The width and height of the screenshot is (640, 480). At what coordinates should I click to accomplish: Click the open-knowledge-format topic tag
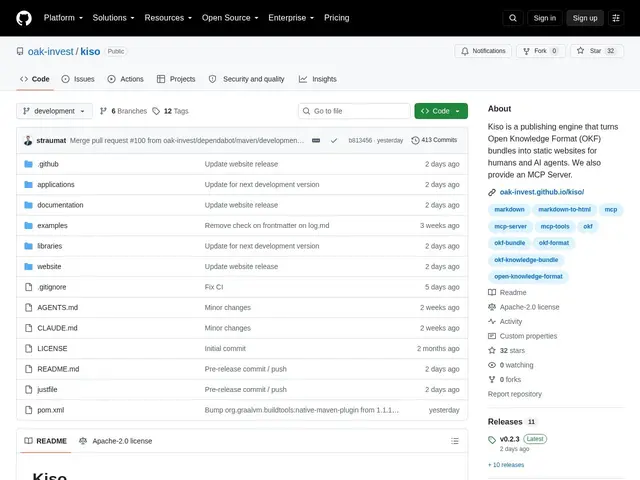coord(528,276)
